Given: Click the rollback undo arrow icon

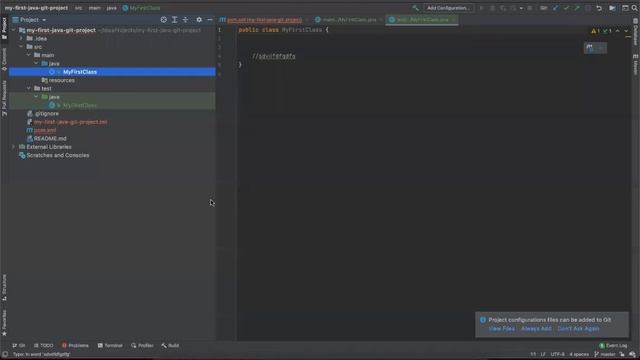Looking at the screenshot, I should point(599,8).
